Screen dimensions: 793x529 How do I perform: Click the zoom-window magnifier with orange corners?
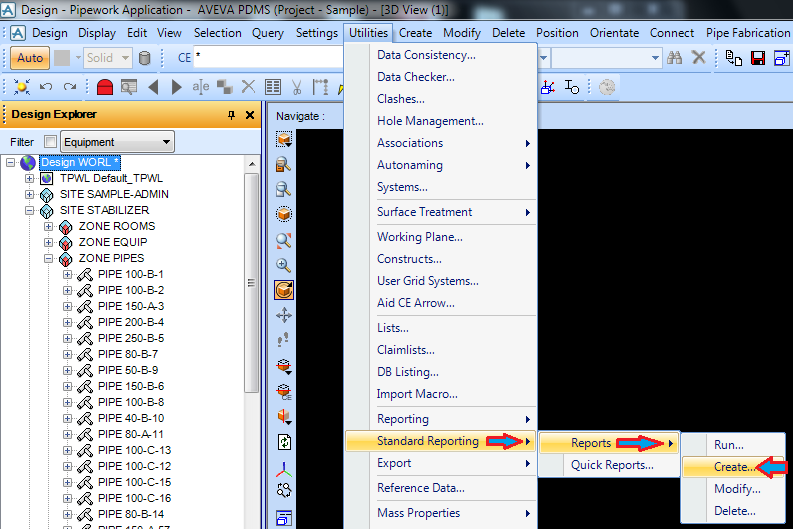coord(284,240)
